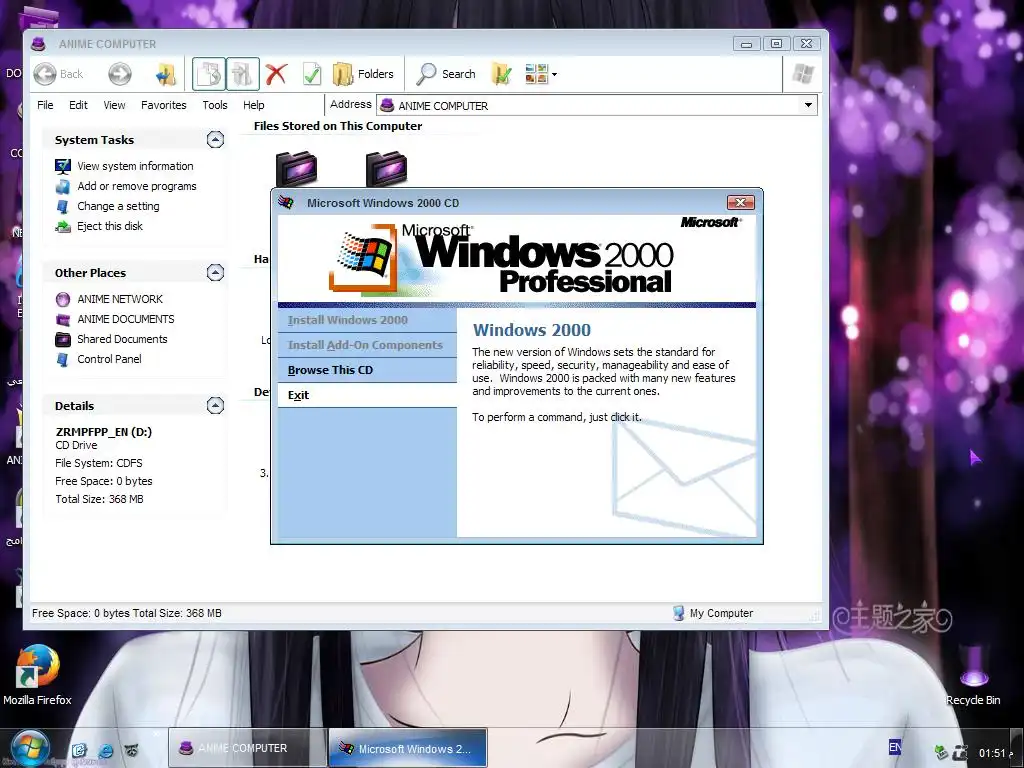This screenshot has height=768, width=1024.
Task: Go up one folder level icon
Action: click(166, 74)
